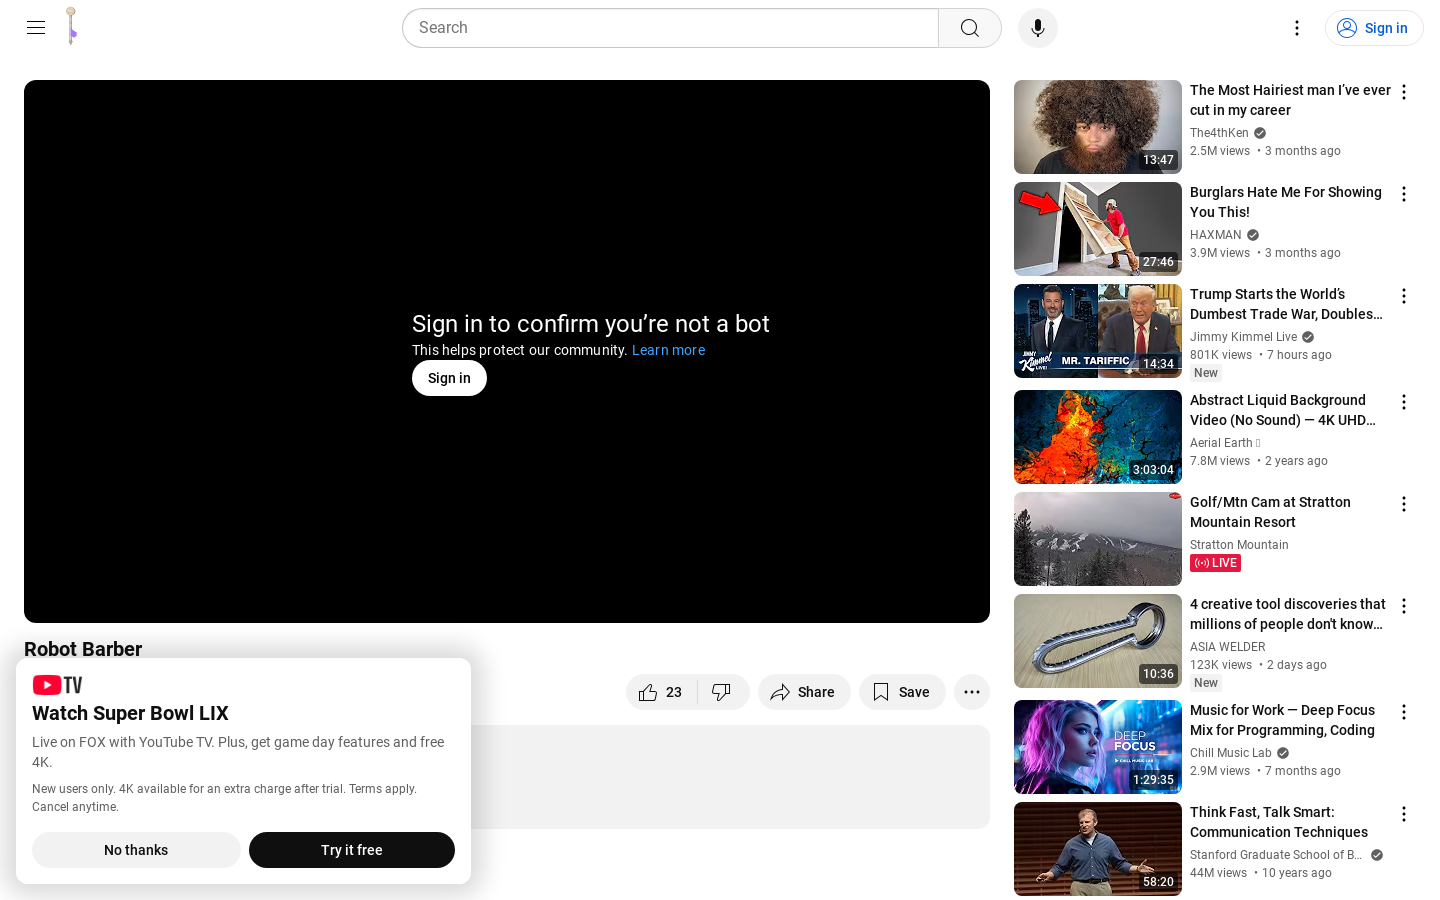Open Burglars Hate Me video thumbnail
Viewport: 1440px width, 900px height.
tap(1098, 229)
